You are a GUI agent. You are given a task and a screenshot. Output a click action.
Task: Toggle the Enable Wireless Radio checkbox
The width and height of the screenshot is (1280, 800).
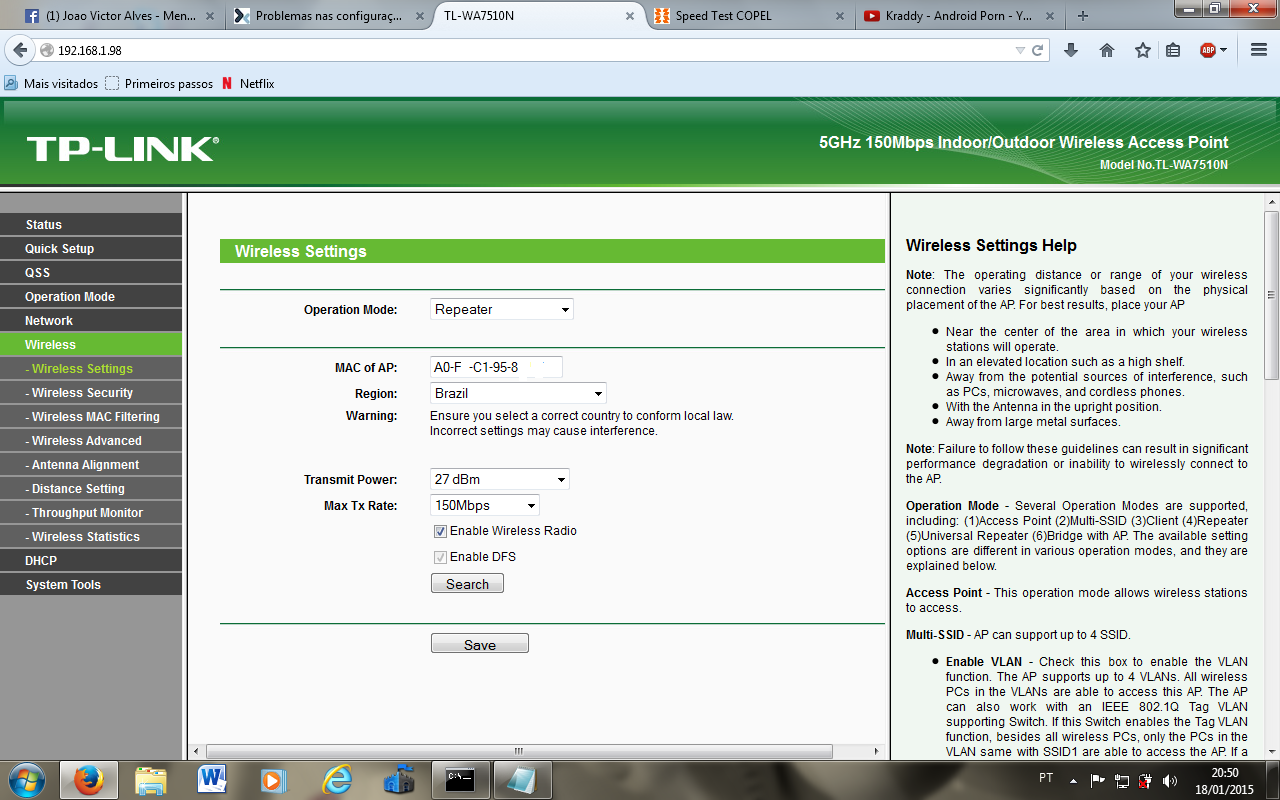[x=440, y=531]
